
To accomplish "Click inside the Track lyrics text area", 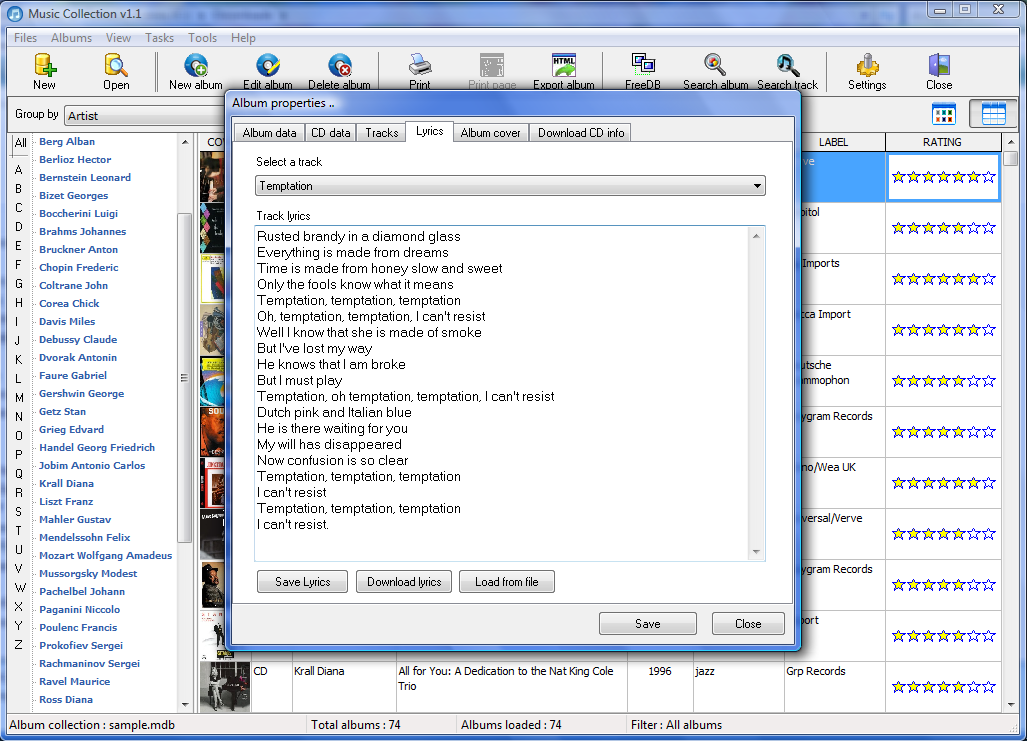I will [502, 393].
